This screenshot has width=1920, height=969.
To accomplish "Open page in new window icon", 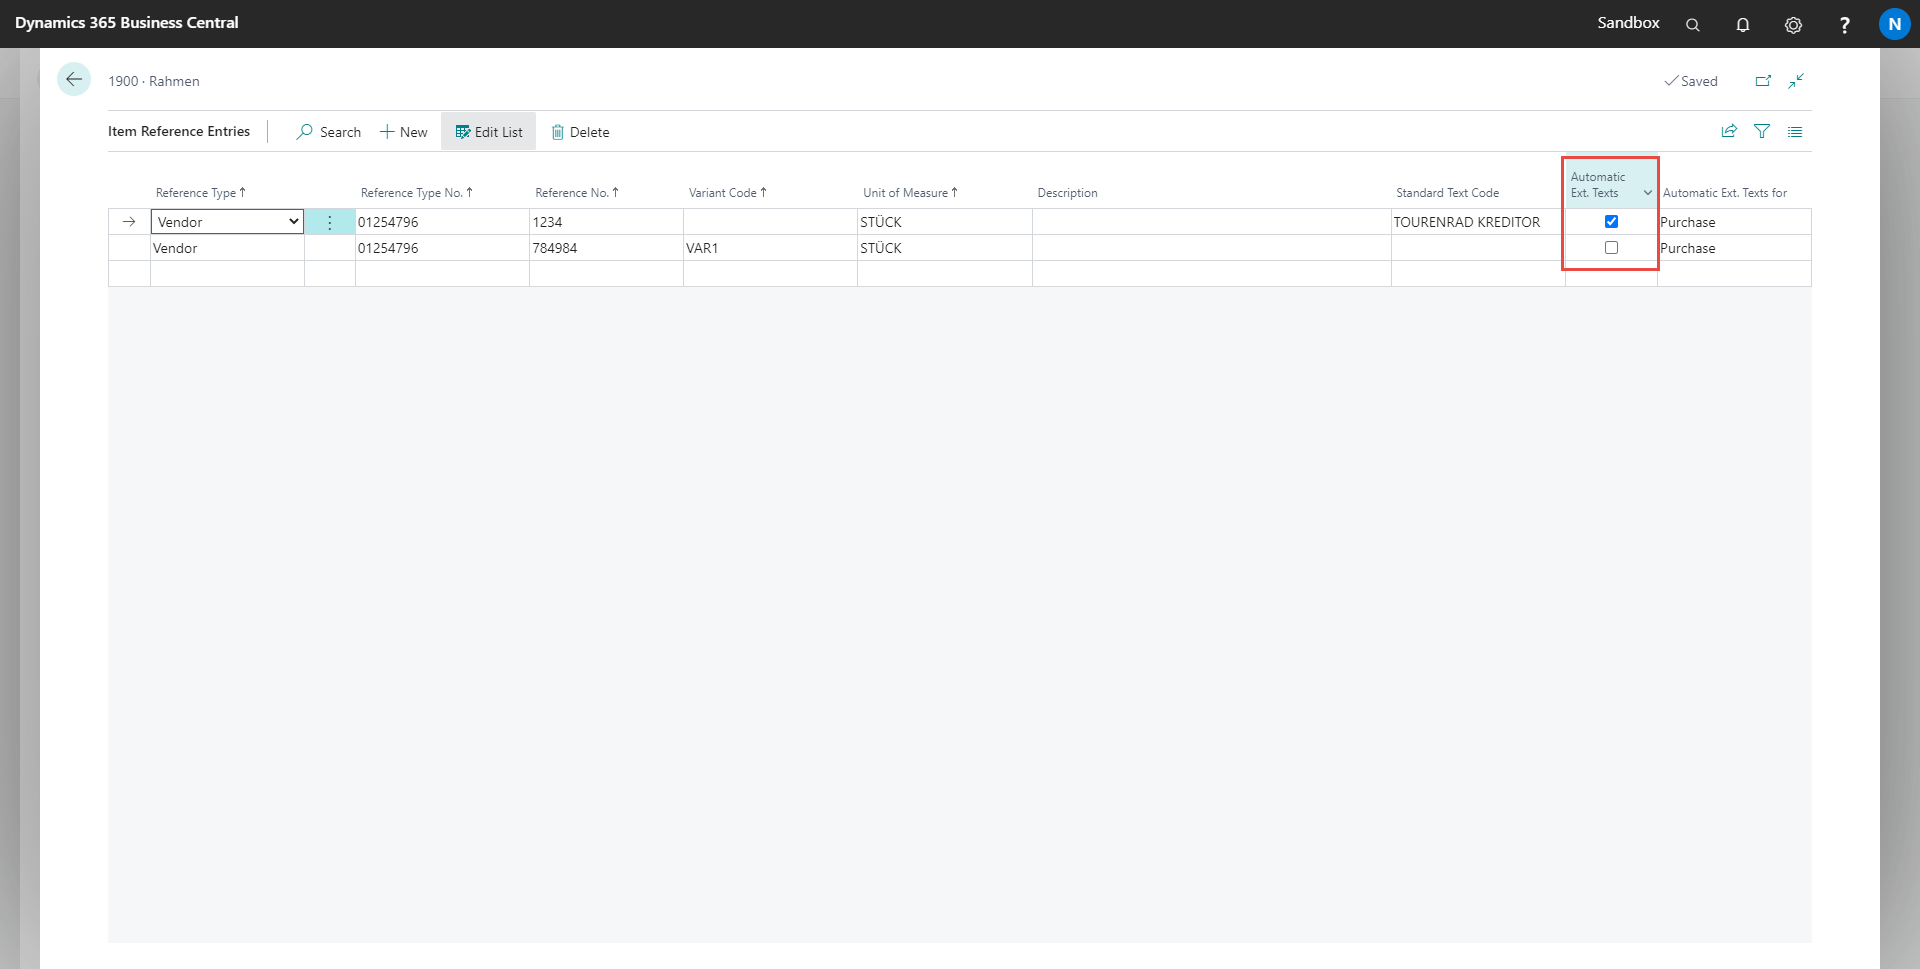I will tap(1763, 81).
